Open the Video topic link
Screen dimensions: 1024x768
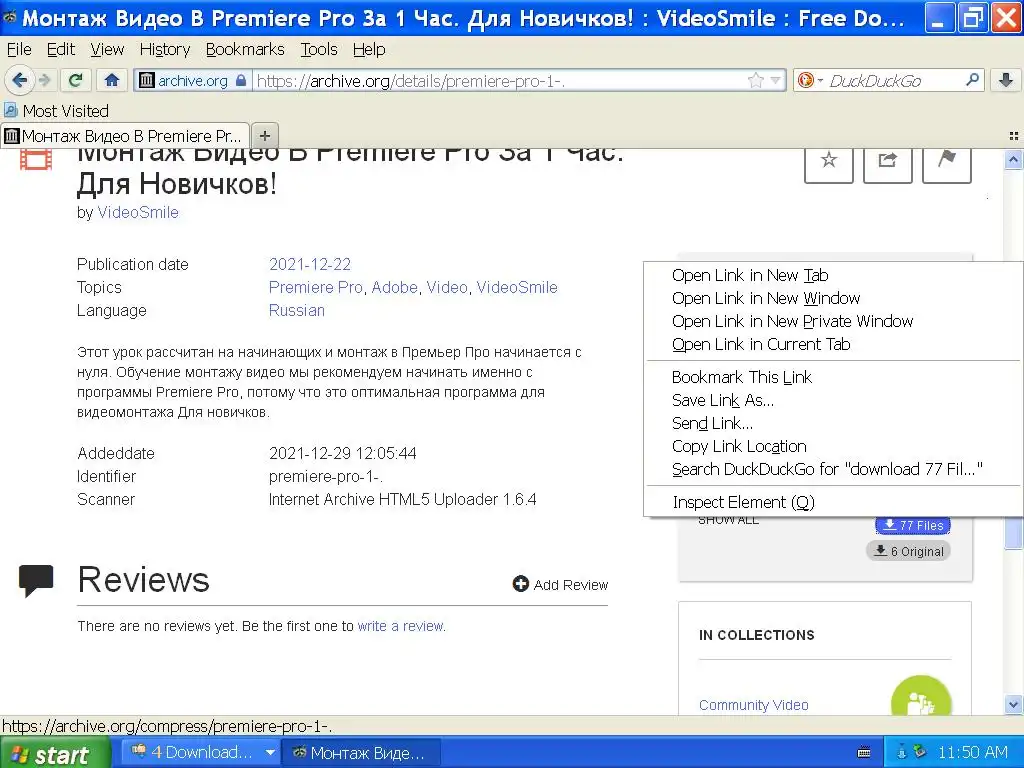point(447,287)
